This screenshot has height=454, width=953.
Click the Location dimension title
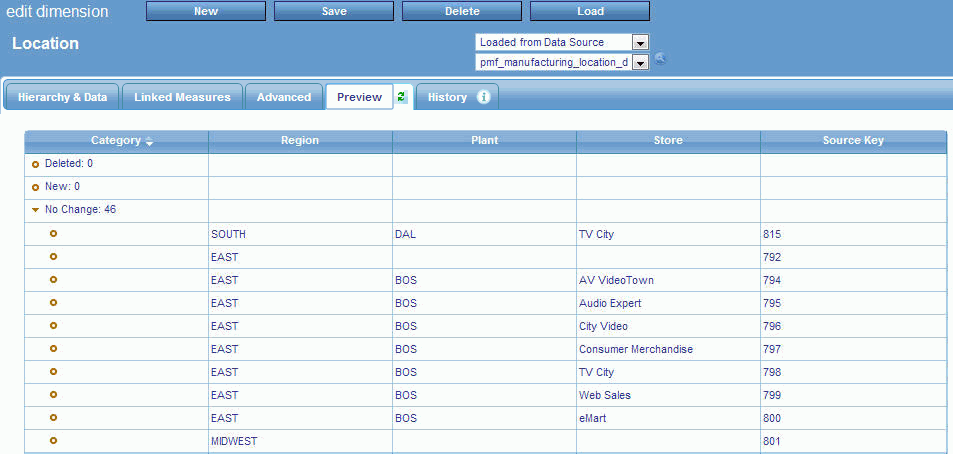click(46, 44)
